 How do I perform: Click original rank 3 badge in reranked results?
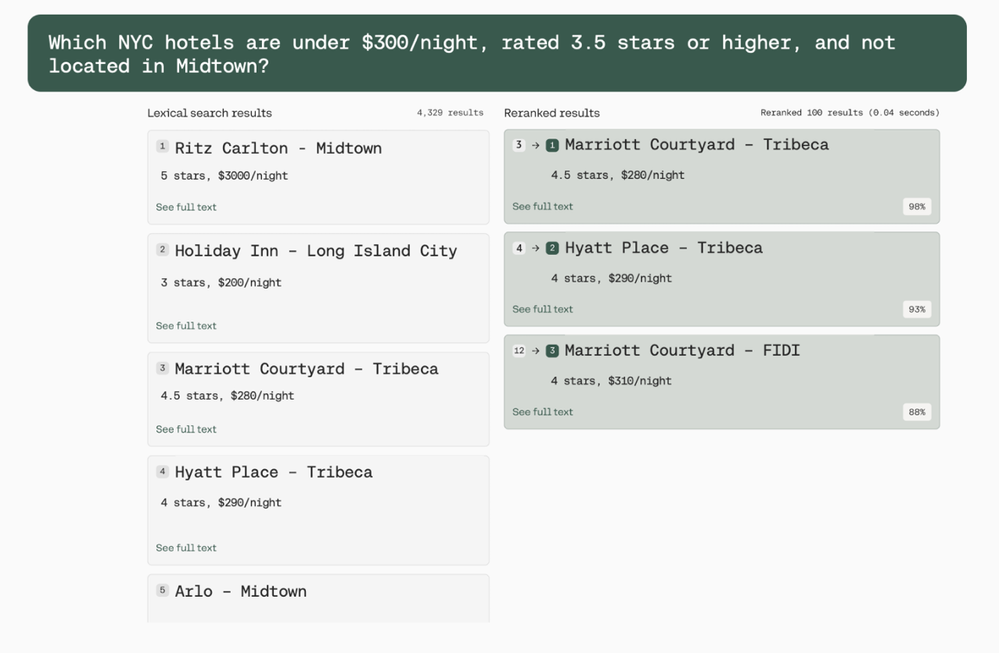pyautogui.click(x=519, y=145)
